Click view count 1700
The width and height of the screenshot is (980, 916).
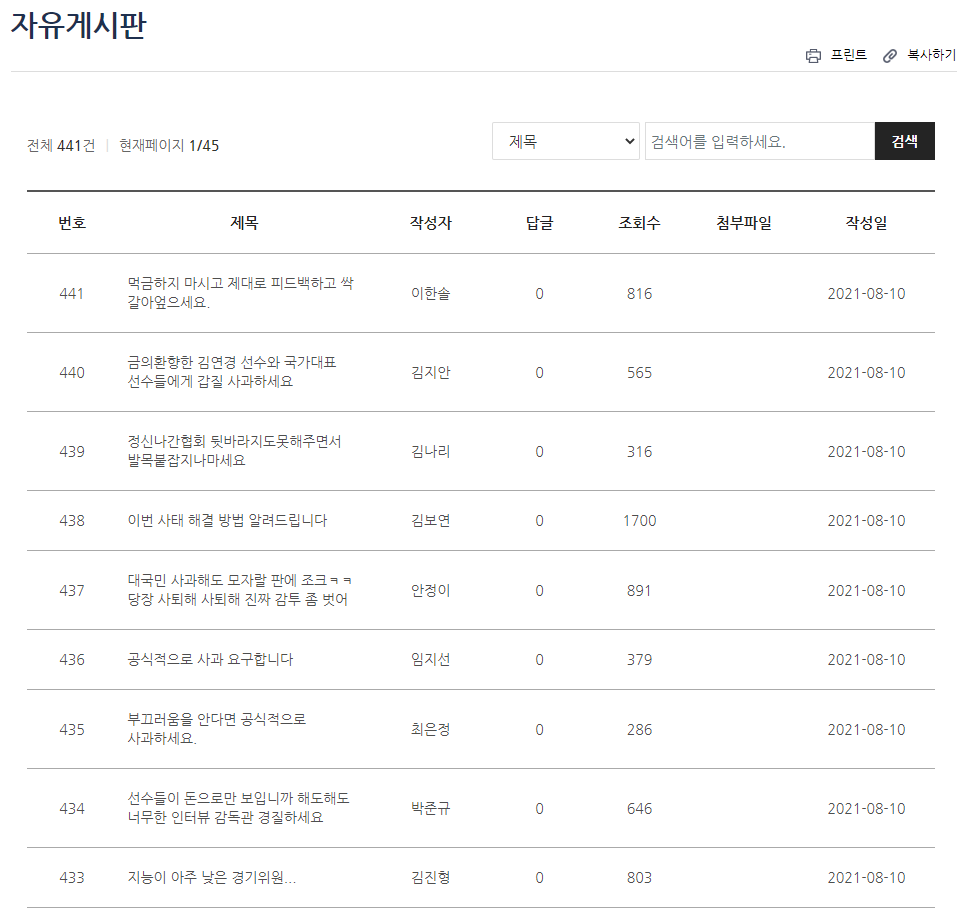[x=639, y=520]
